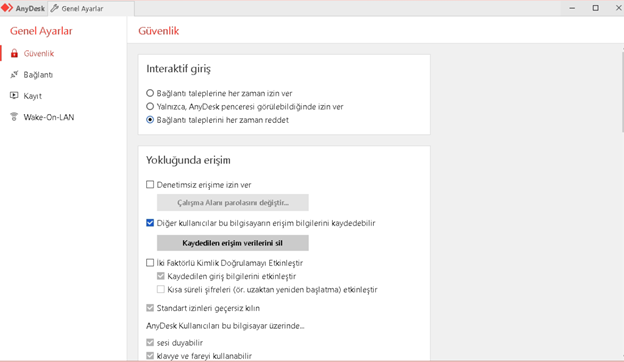This screenshot has width=624, height=362.
Task: Click the Güvenlik lock icon in sidebar
Action: click(14, 53)
